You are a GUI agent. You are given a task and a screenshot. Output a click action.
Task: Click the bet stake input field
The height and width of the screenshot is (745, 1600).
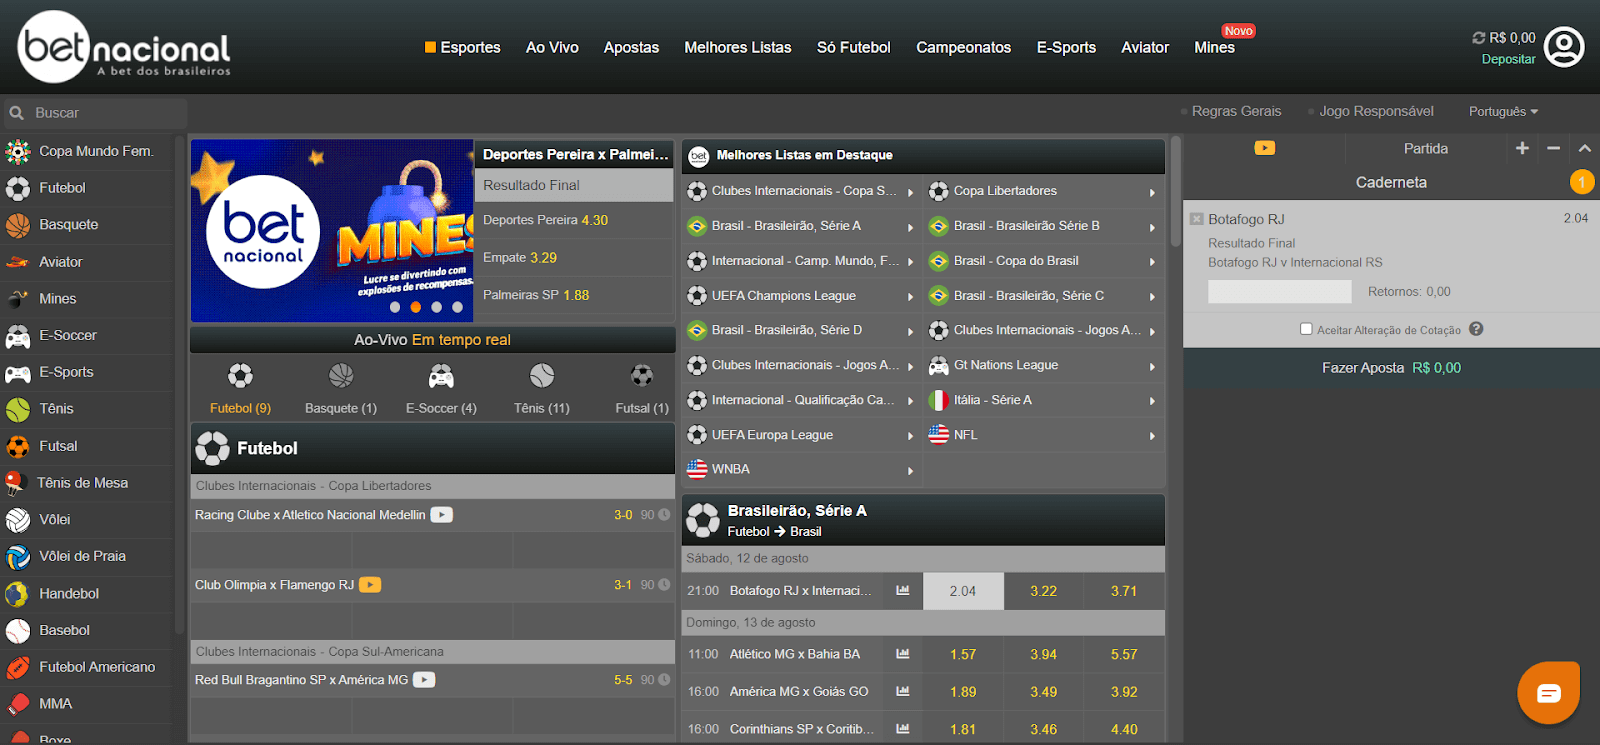tap(1279, 291)
